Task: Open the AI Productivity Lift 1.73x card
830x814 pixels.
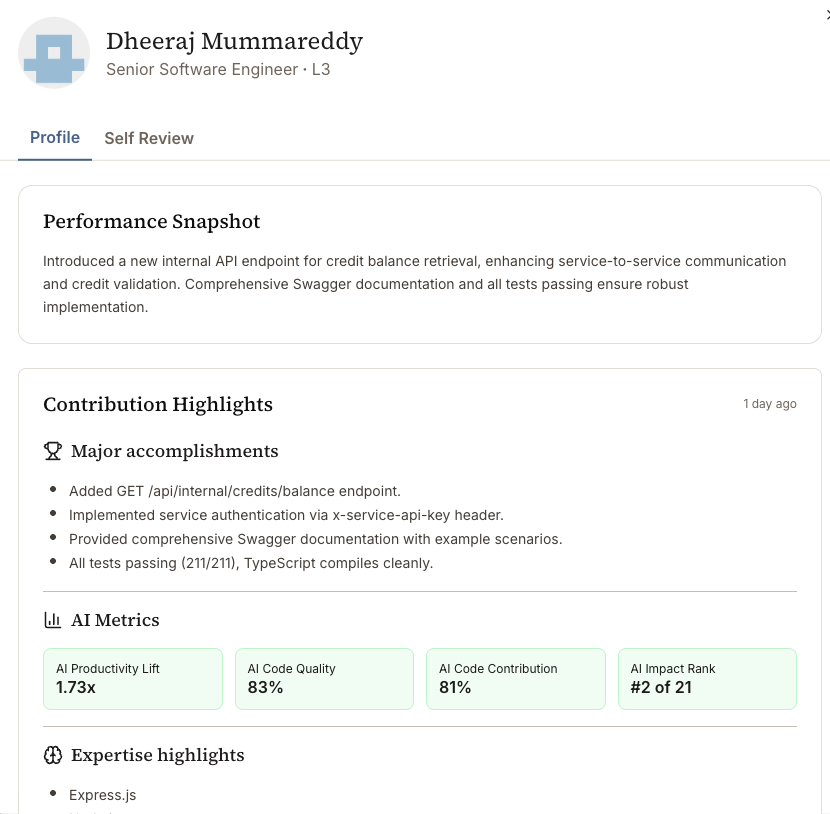Action: click(x=133, y=679)
